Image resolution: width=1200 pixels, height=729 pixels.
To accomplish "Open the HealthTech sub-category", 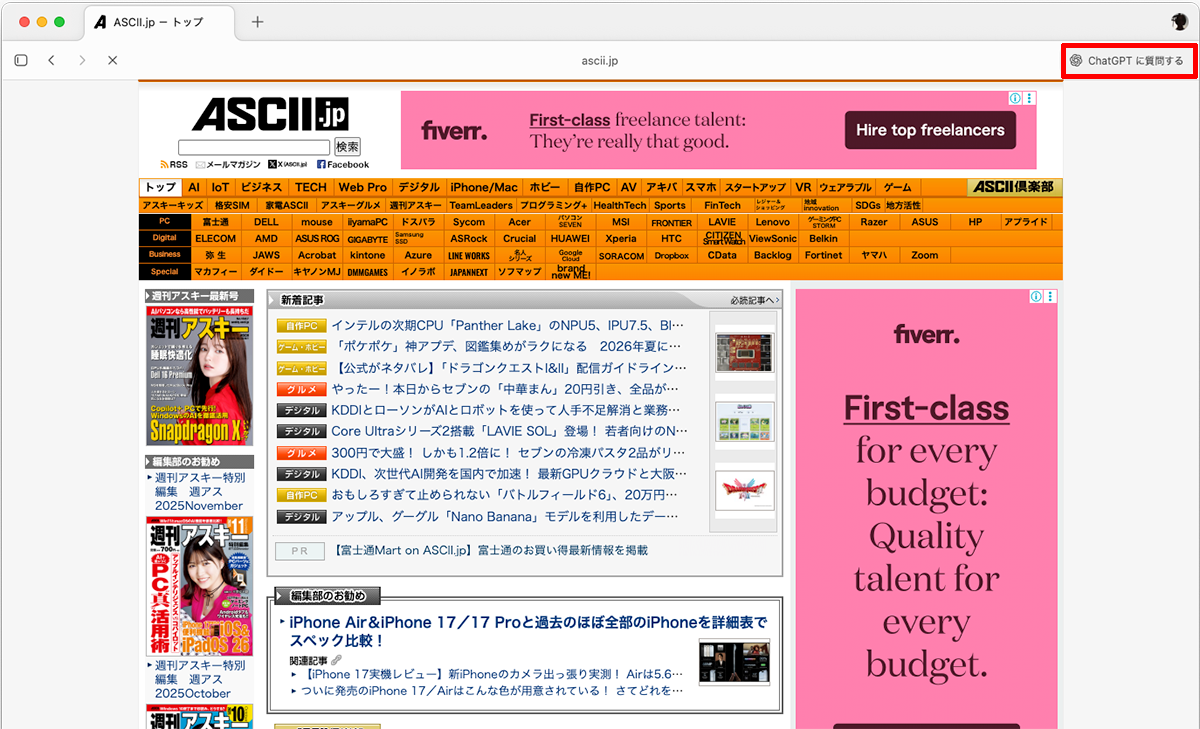I will point(620,205).
